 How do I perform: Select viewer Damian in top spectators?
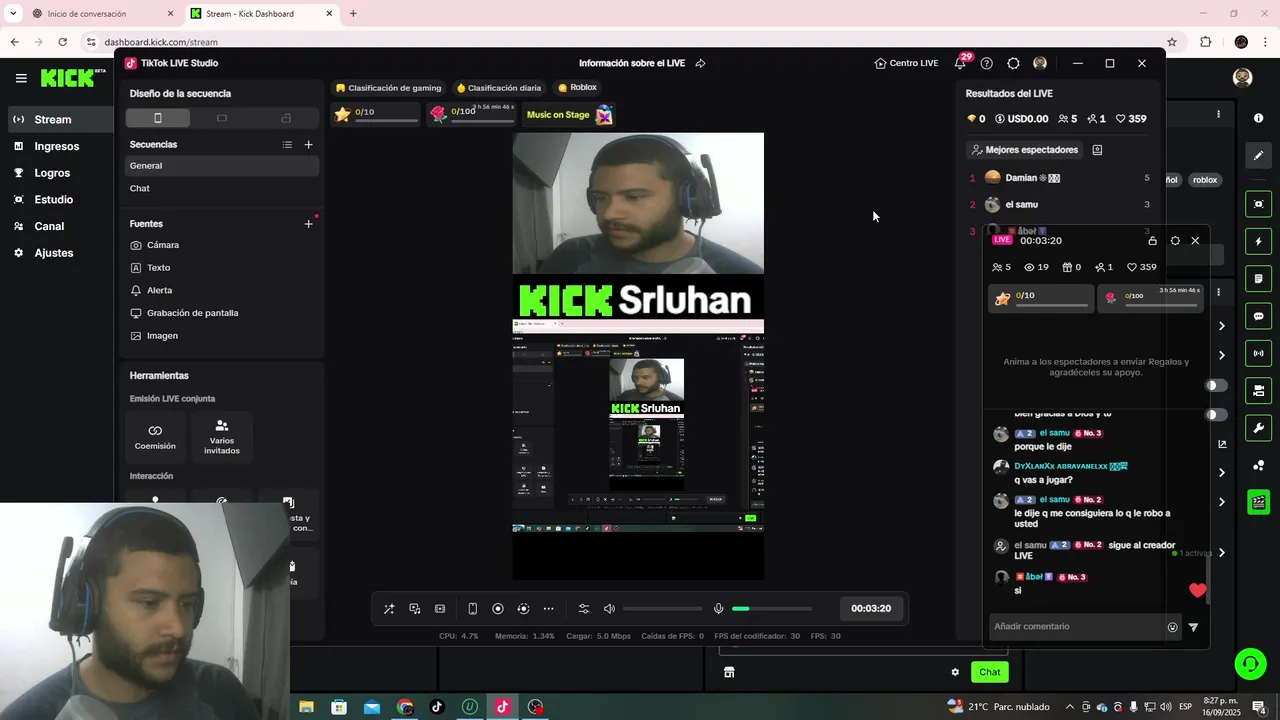pos(1060,178)
